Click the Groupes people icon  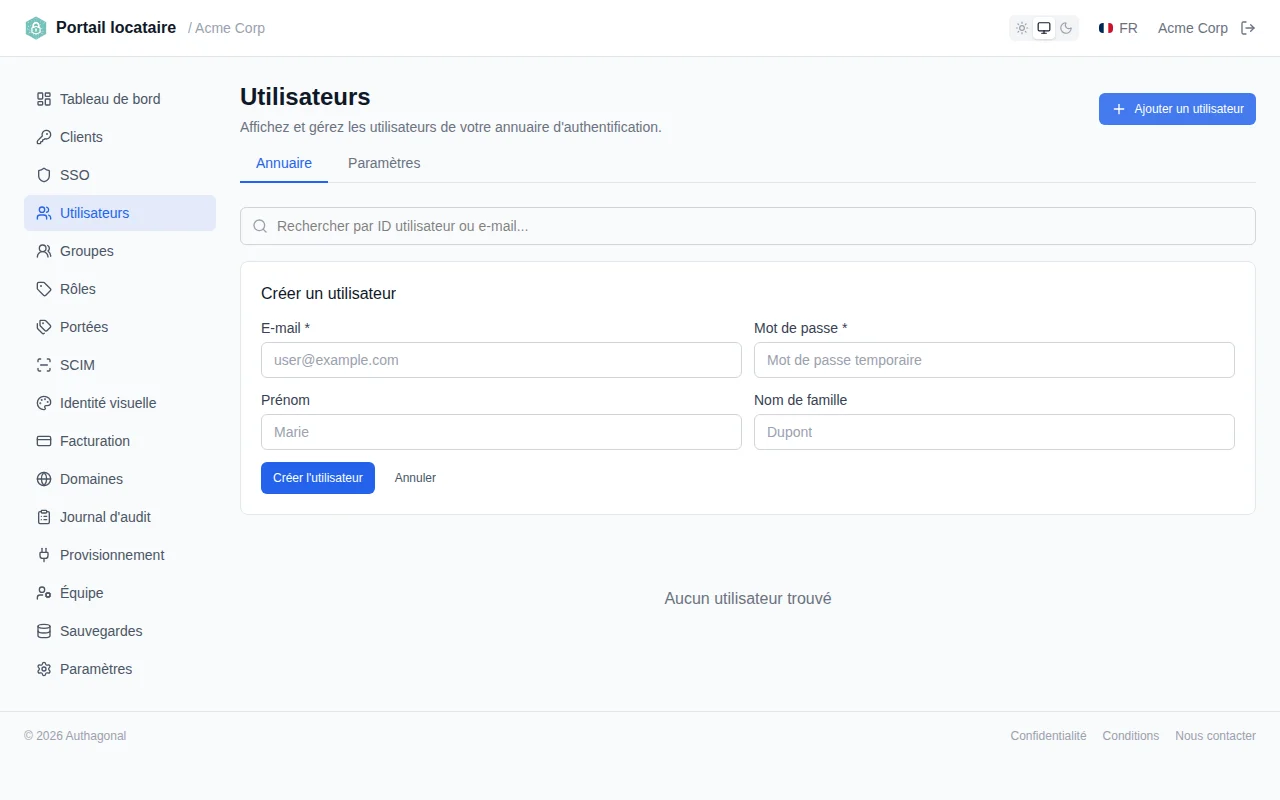pos(44,251)
